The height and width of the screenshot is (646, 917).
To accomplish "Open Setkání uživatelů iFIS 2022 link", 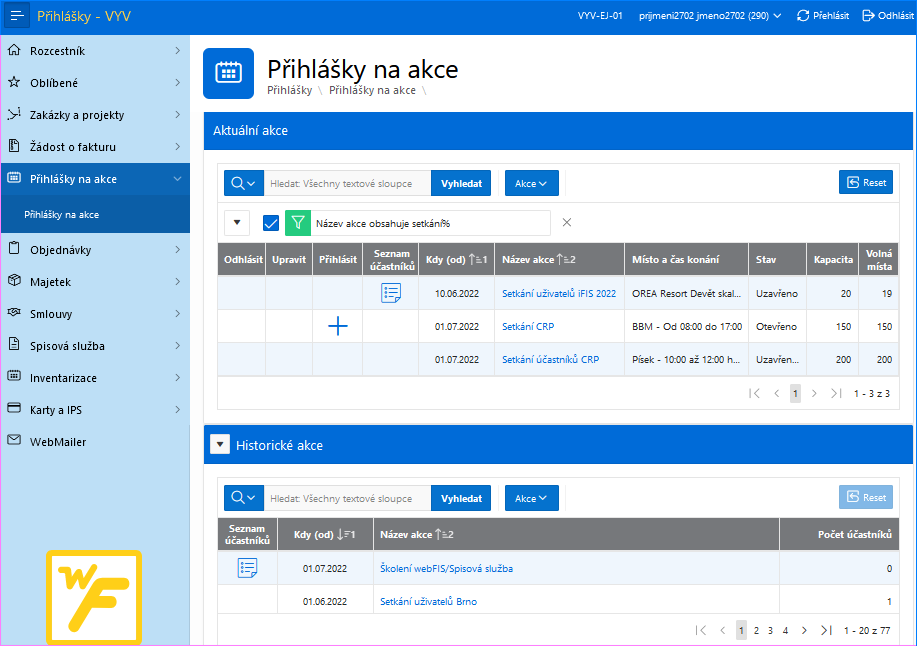I will click(559, 293).
